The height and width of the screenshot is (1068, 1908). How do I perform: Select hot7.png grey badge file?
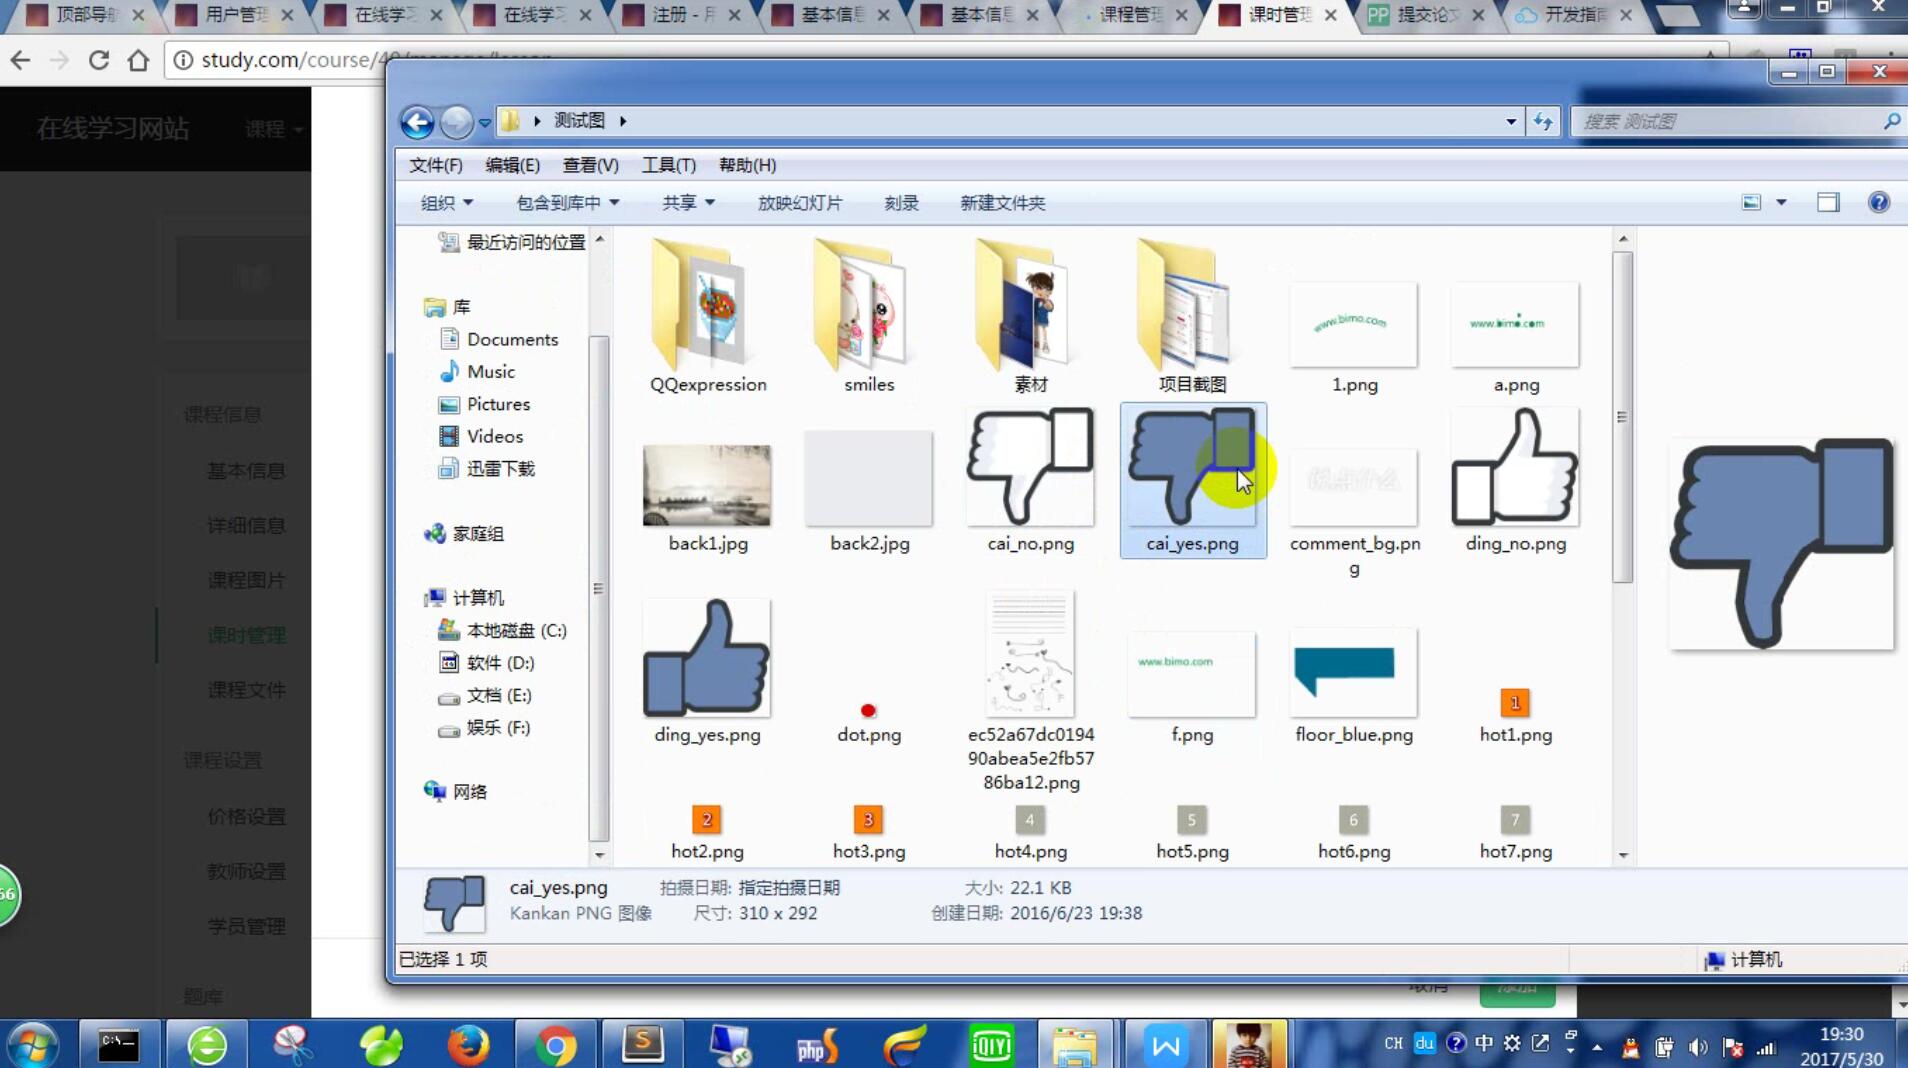click(x=1515, y=820)
